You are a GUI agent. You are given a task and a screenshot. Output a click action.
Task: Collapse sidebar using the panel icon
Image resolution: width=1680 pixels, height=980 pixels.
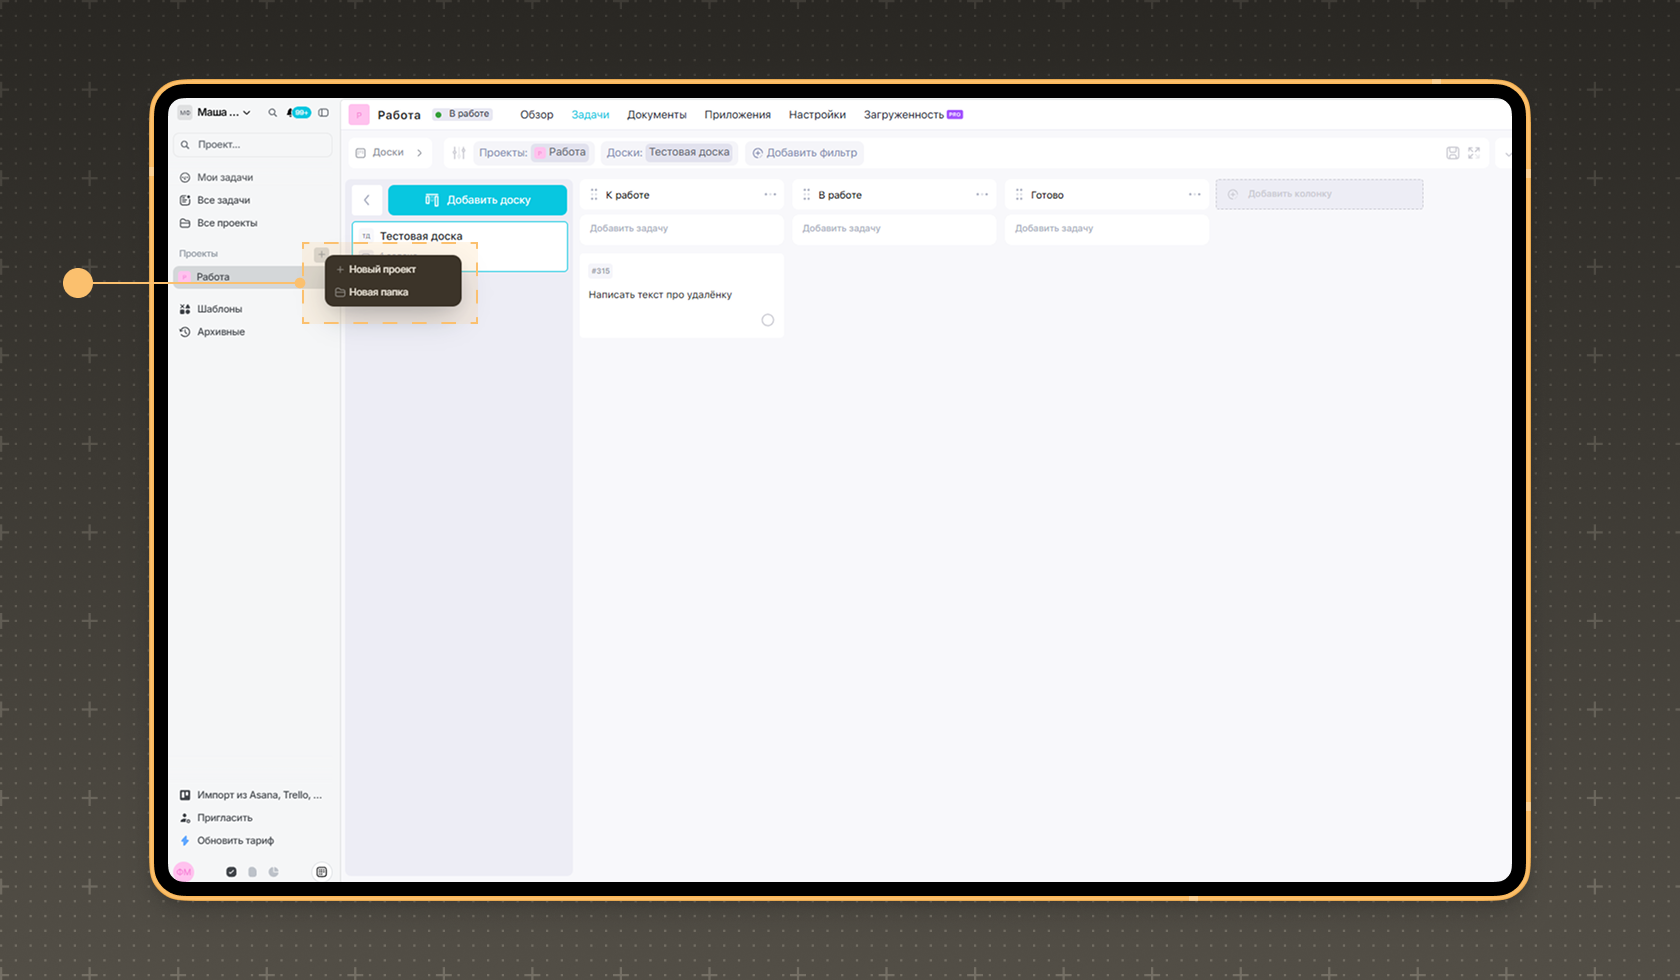tap(323, 113)
